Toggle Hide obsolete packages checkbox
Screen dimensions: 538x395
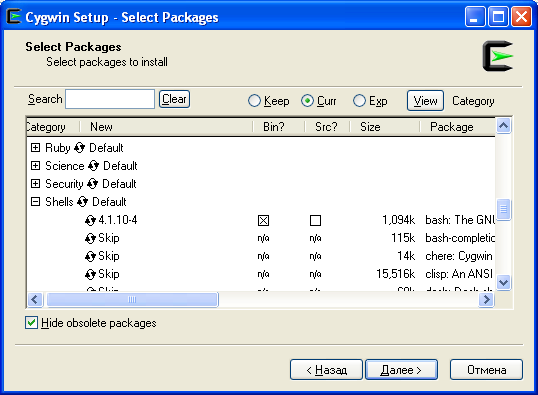pyautogui.click(x=31, y=323)
